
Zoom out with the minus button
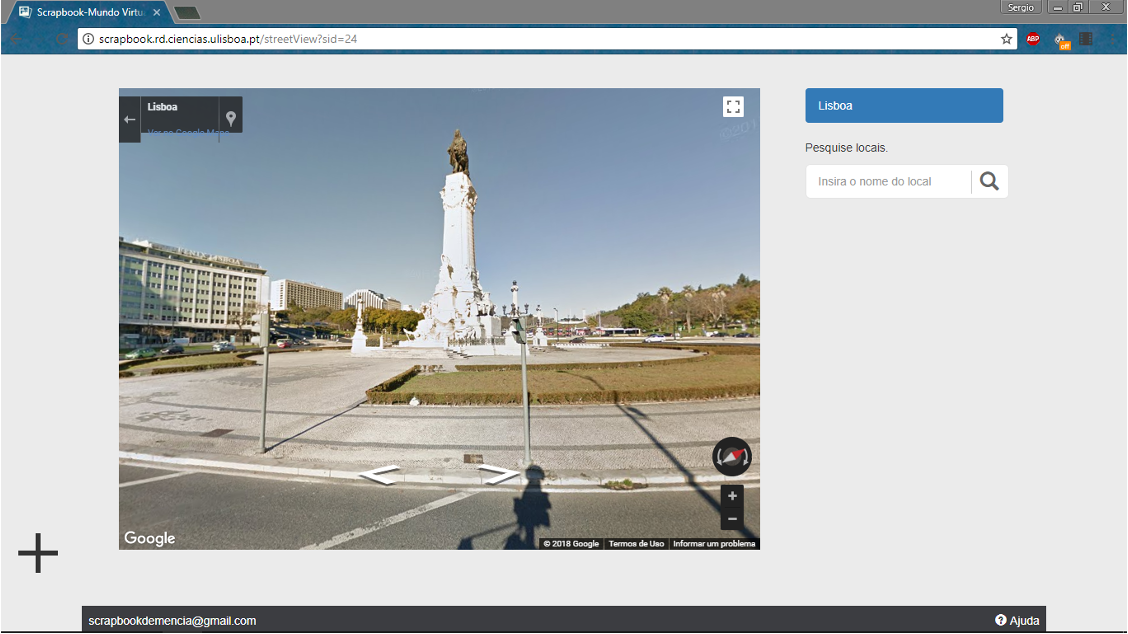(x=732, y=519)
